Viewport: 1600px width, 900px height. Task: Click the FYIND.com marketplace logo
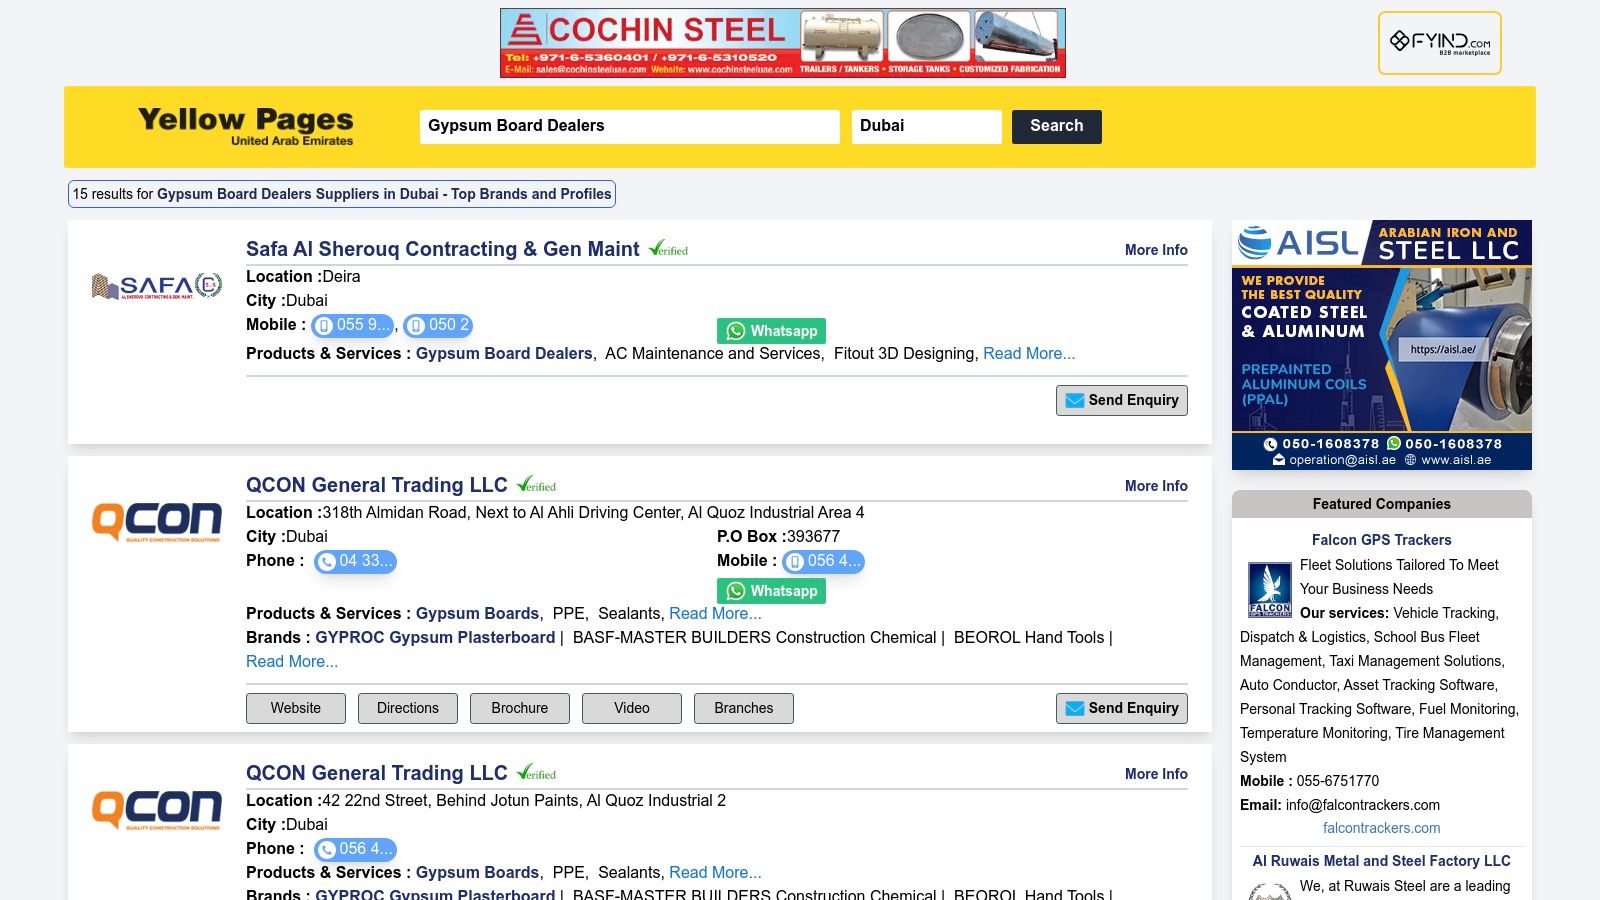click(1442, 42)
